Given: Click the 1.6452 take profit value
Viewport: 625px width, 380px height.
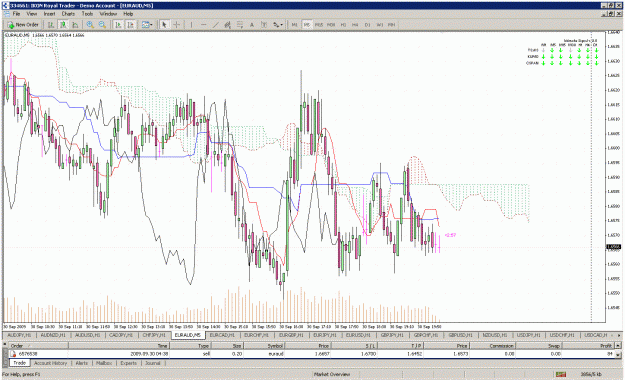Looking at the screenshot, I should (x=414, y=354).
